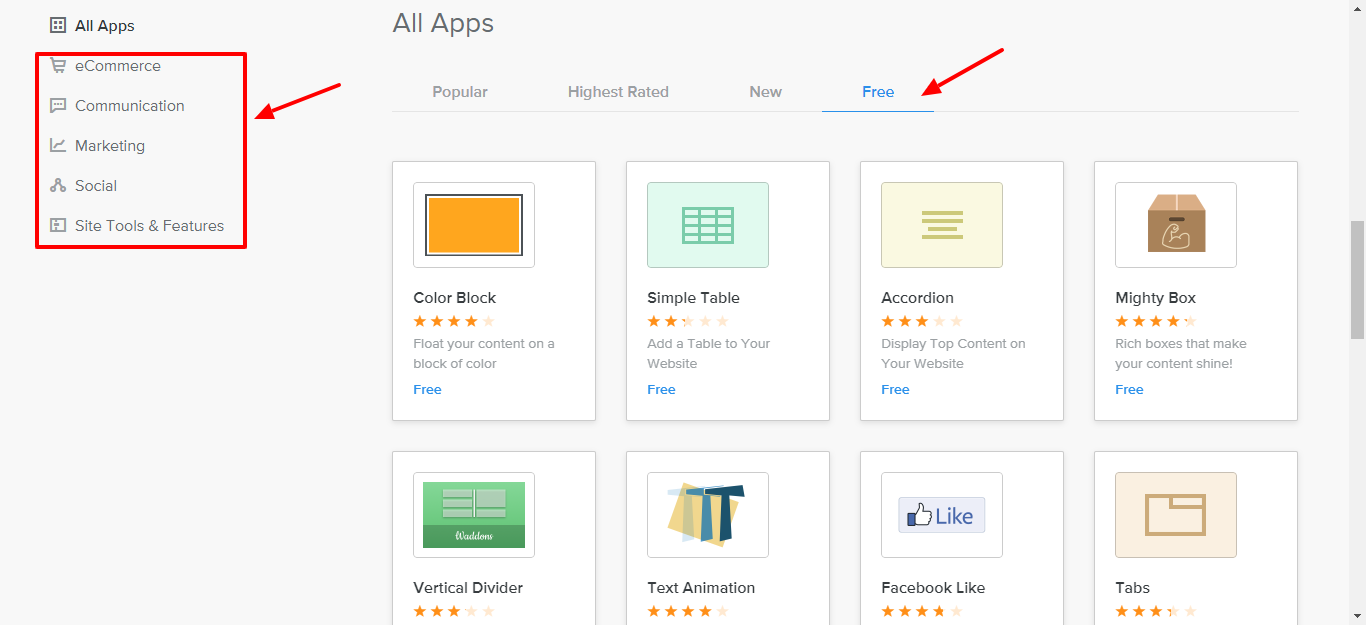Screen dimensions: 1366x625
Task: Click the page vertical scrollbar thumb
Action: click(1357, 280)
